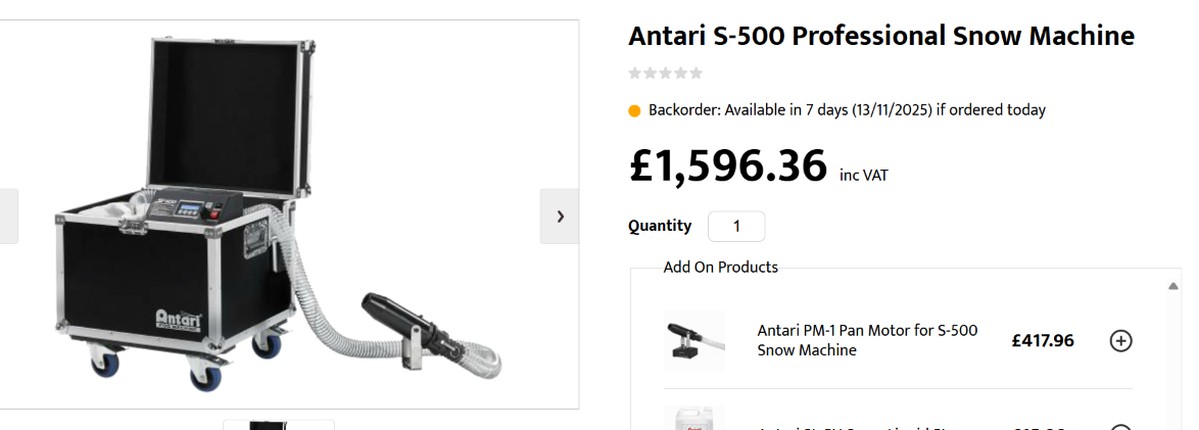Image resolution: width=1199 pixels, height=430 pixels.
Task: Click the previous image button at left edge
Action: [6, 216]
